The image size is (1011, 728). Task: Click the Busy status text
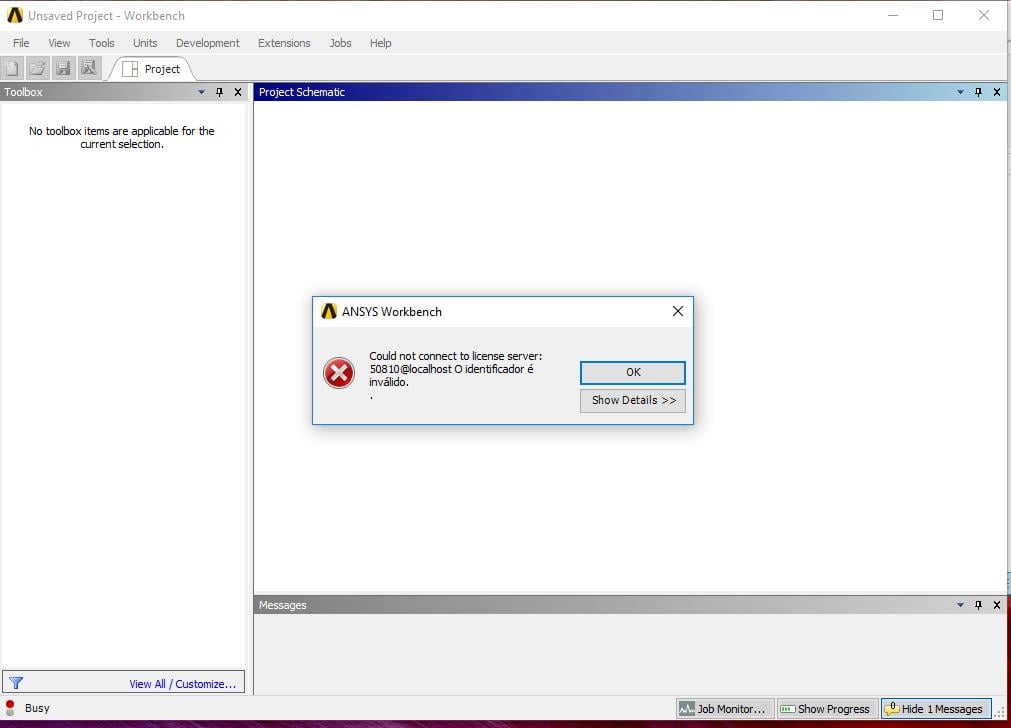click(x=37, y=708)
